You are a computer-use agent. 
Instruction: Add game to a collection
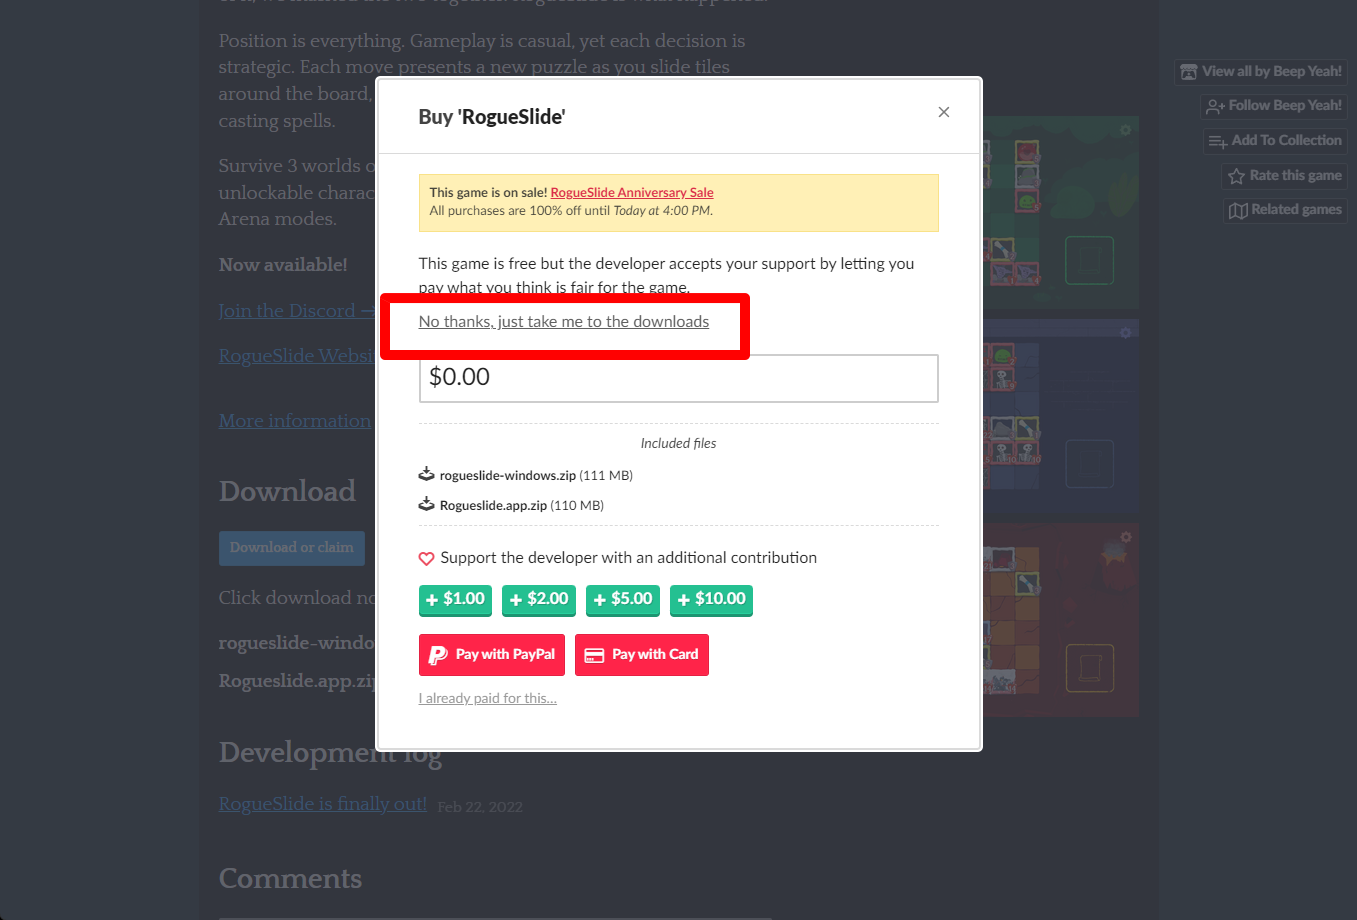coord(1275,141)
